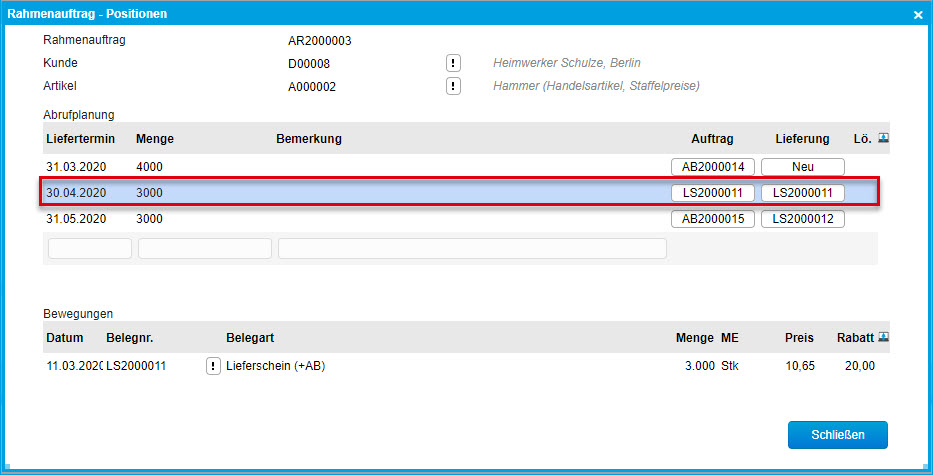Open LS2000011 in the Auftrag column
This screenshot has height=475, width=933.
(713, 193)
